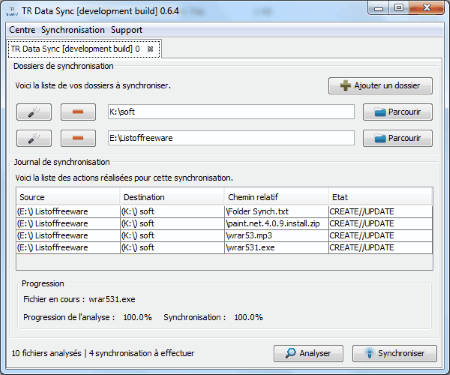This screenshot has width=450, height=375.
Task: Click Ajouter un dossier button
Action: click(x=380, y=86)
